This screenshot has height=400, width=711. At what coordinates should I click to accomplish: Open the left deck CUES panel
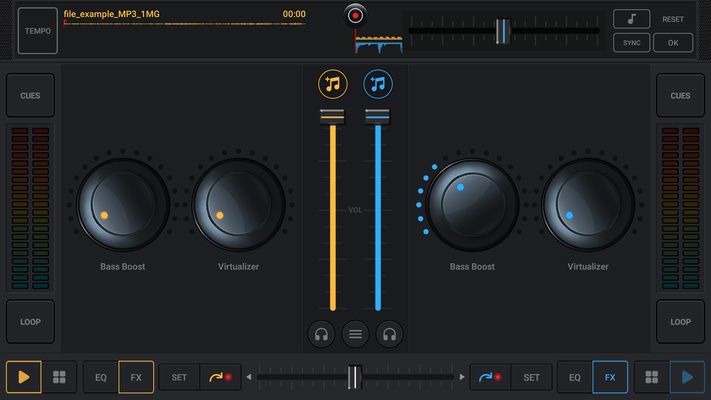click(x=30, y=95)
